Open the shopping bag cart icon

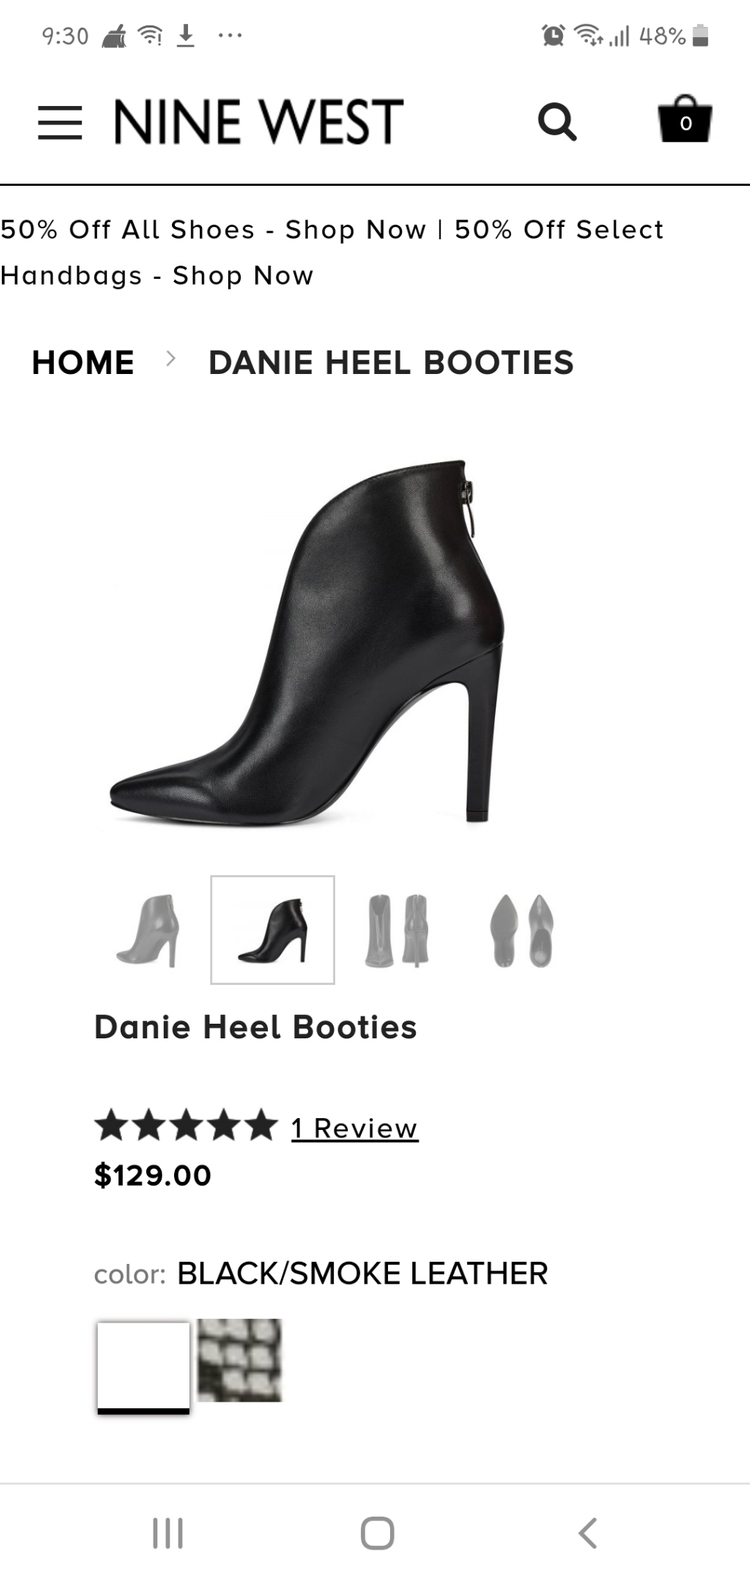(x=685, y=119)
